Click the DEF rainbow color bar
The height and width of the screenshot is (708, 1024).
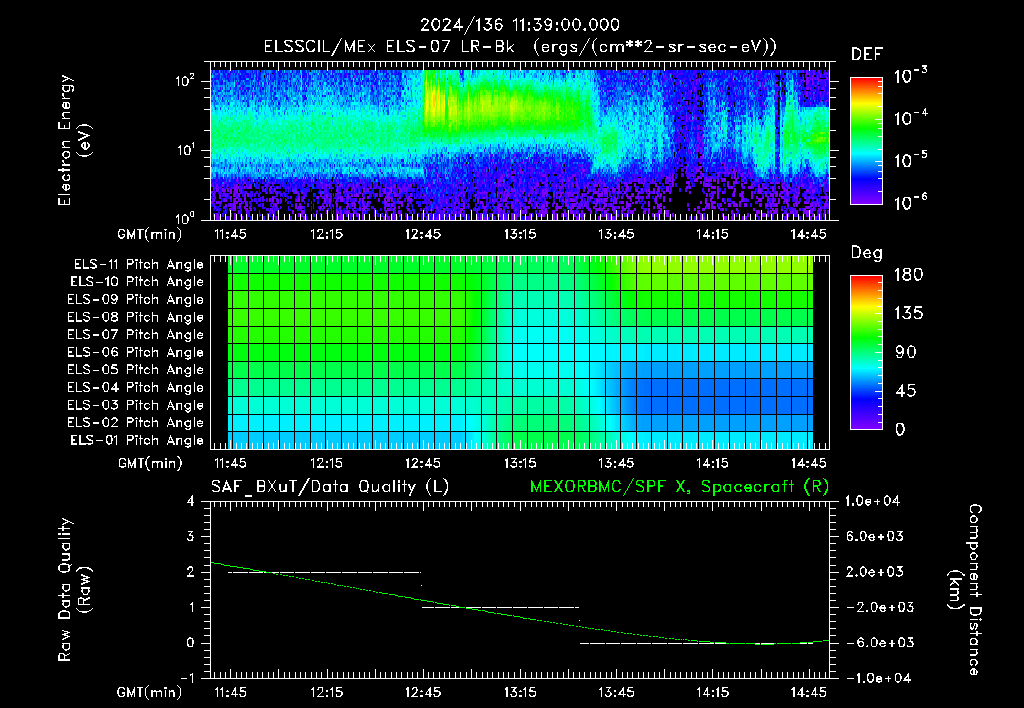(x=866, y=140)
